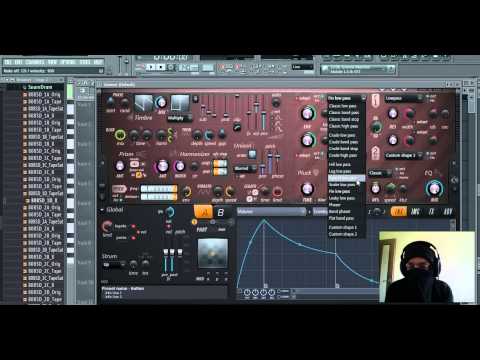This screenshot has width=480, height=360.
Task: Toggle the legato switch
Action: click(133, 226)
